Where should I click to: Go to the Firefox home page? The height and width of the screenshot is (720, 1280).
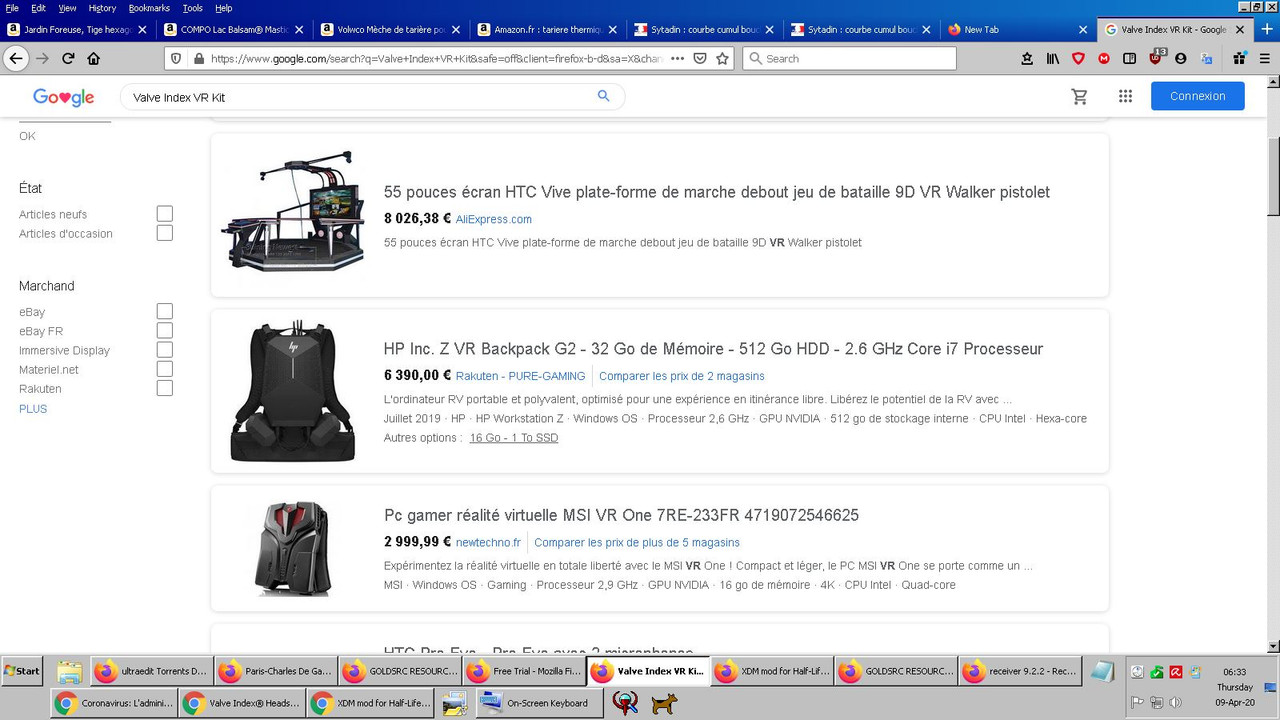[94, 59]
